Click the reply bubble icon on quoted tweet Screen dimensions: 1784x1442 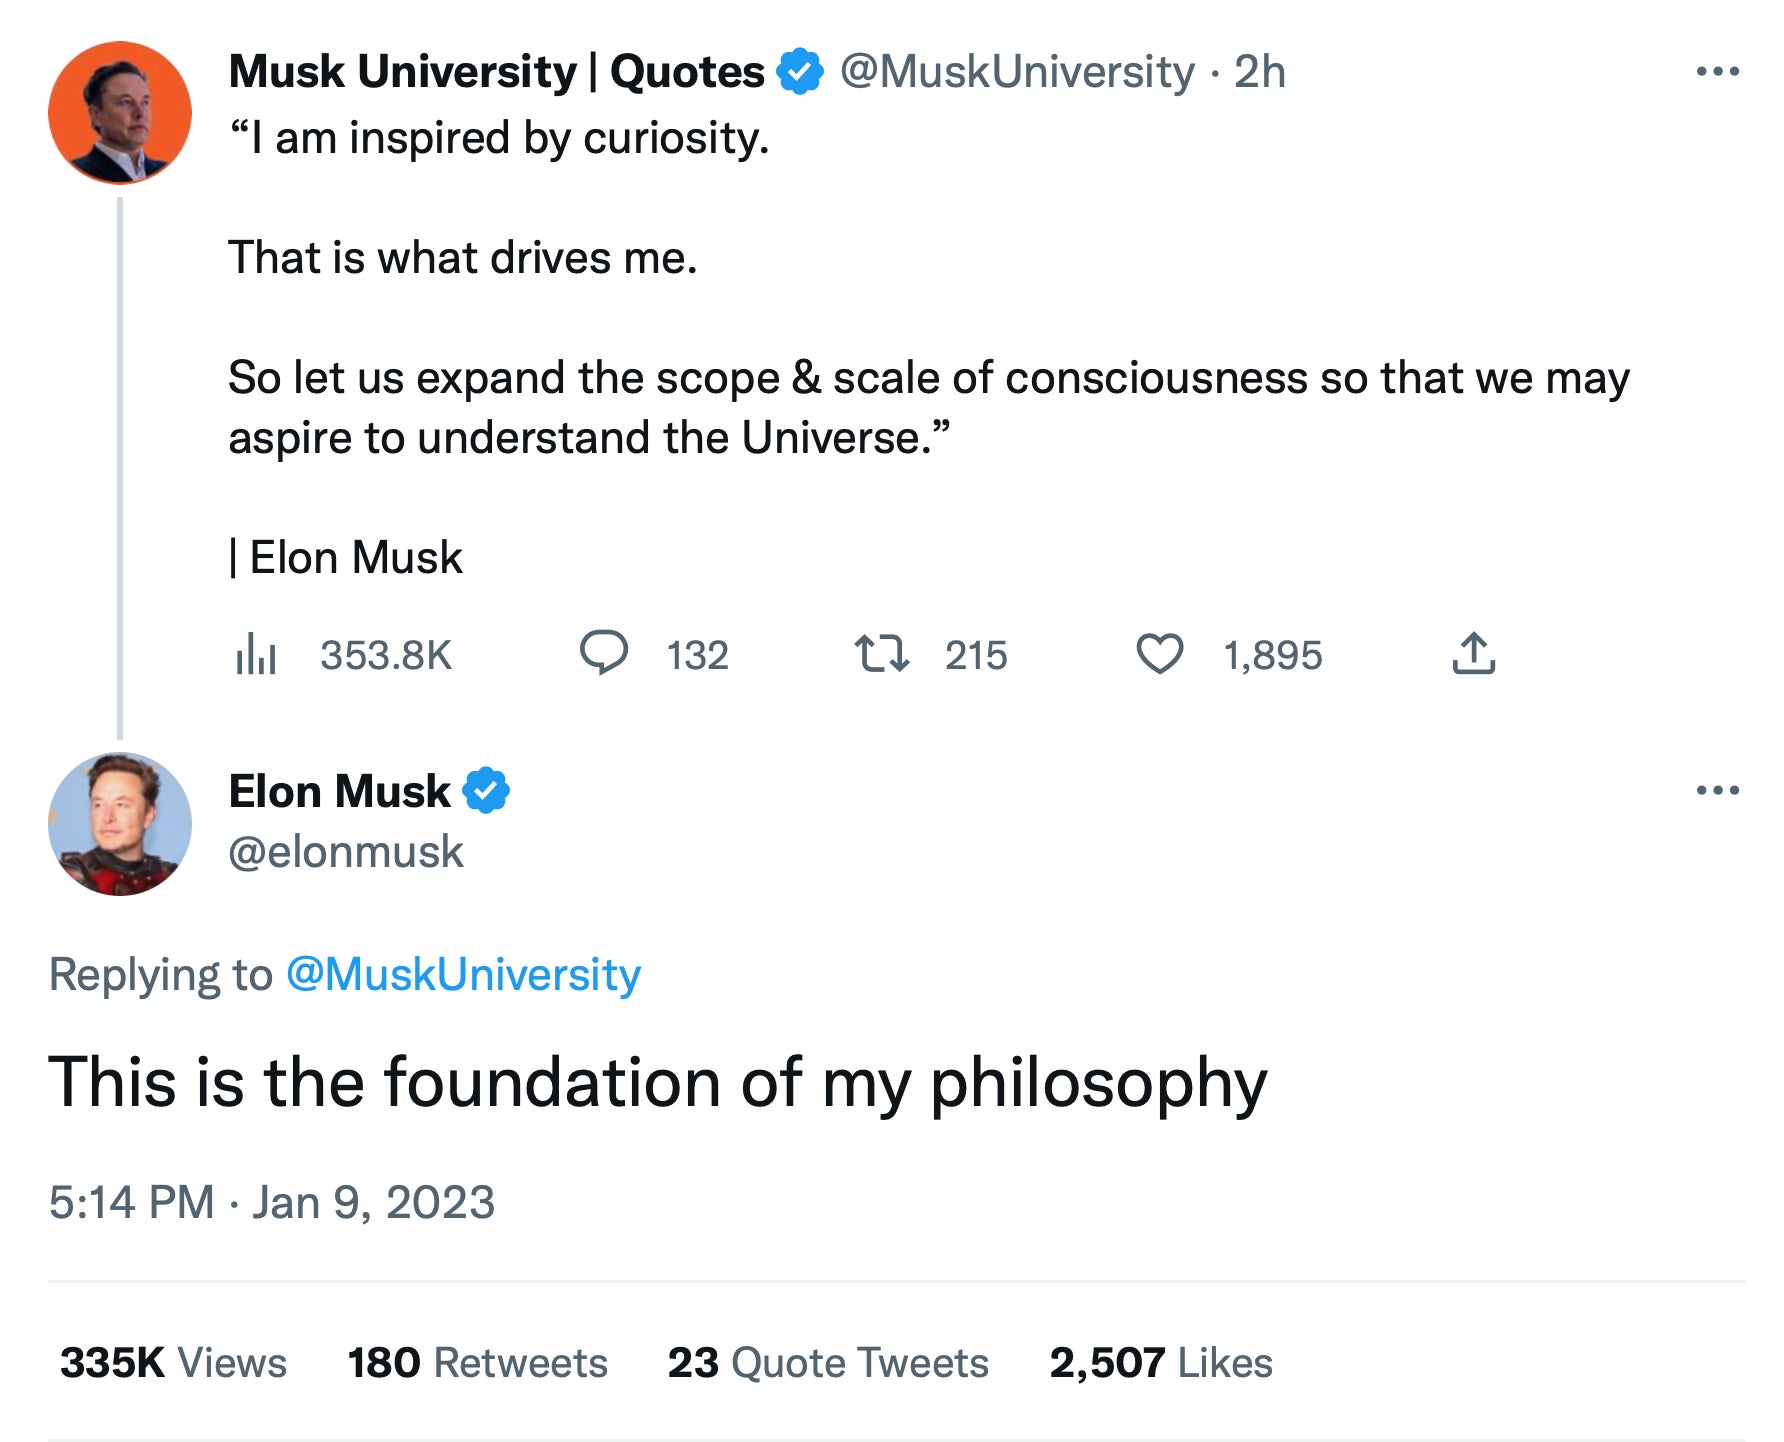[x=604, y=654]
